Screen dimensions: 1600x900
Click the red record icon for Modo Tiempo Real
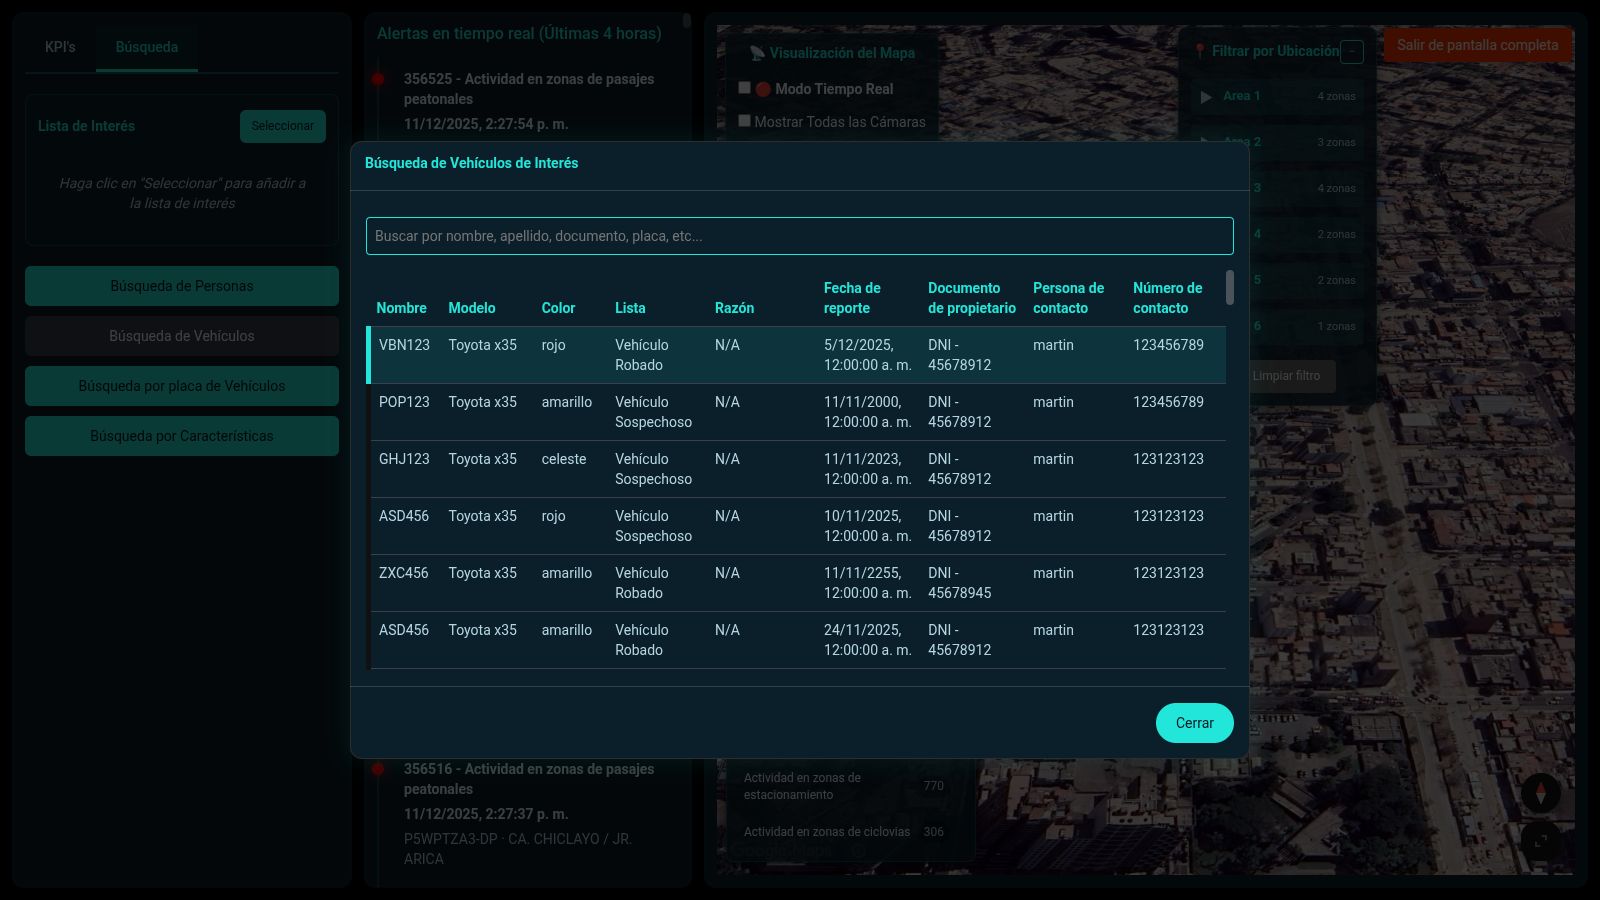point(763,89)
